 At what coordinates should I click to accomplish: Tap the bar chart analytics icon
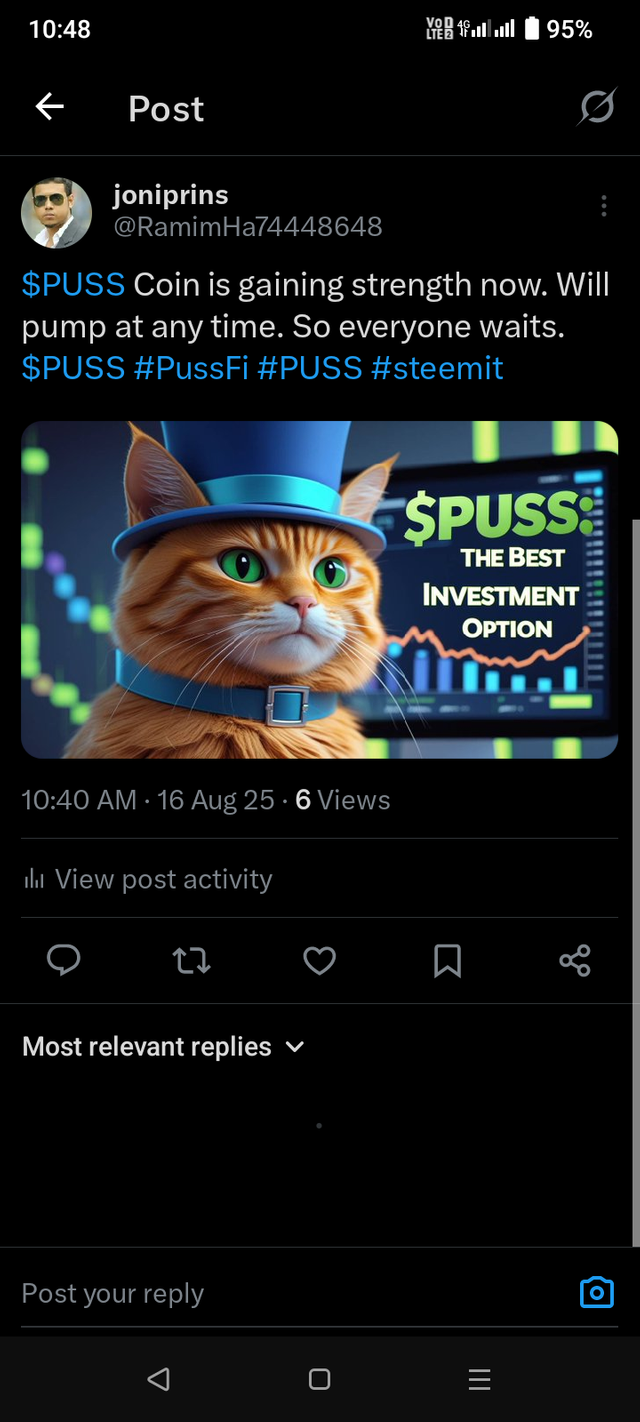(34, 880)
